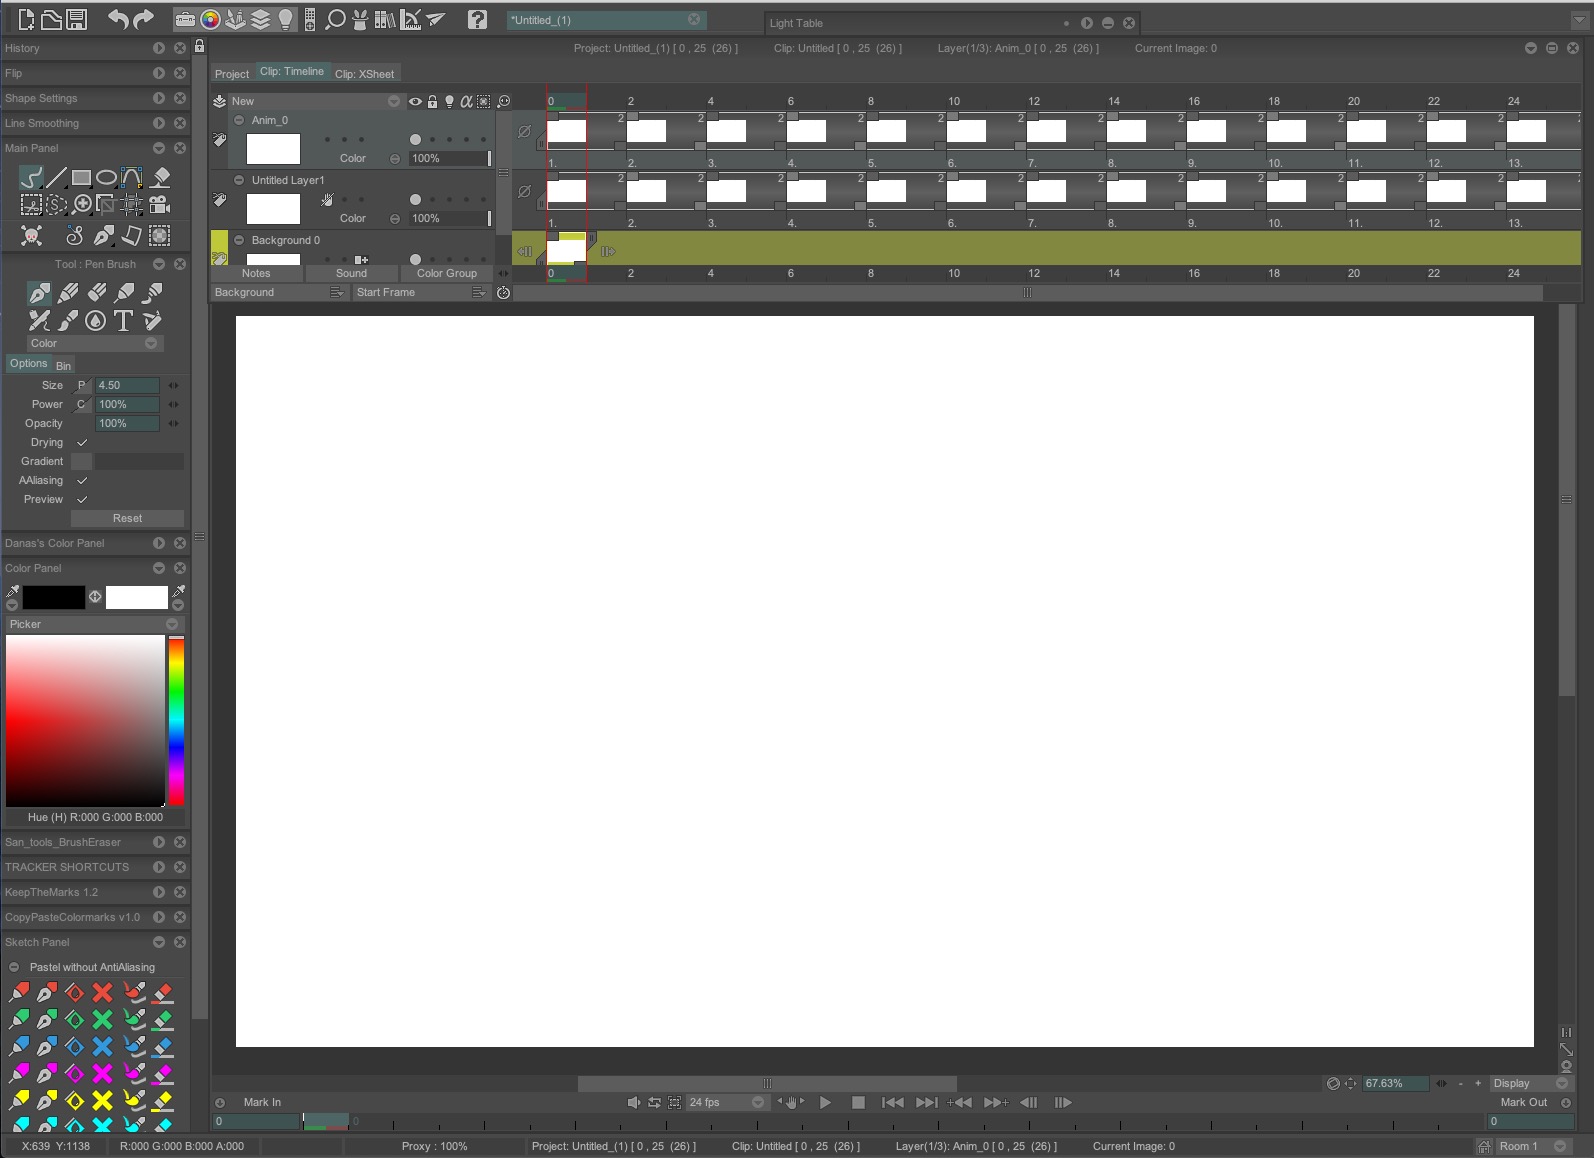Open the help question mark icon
Viewport: 1594px width, 1158px height.
(478, 19)
